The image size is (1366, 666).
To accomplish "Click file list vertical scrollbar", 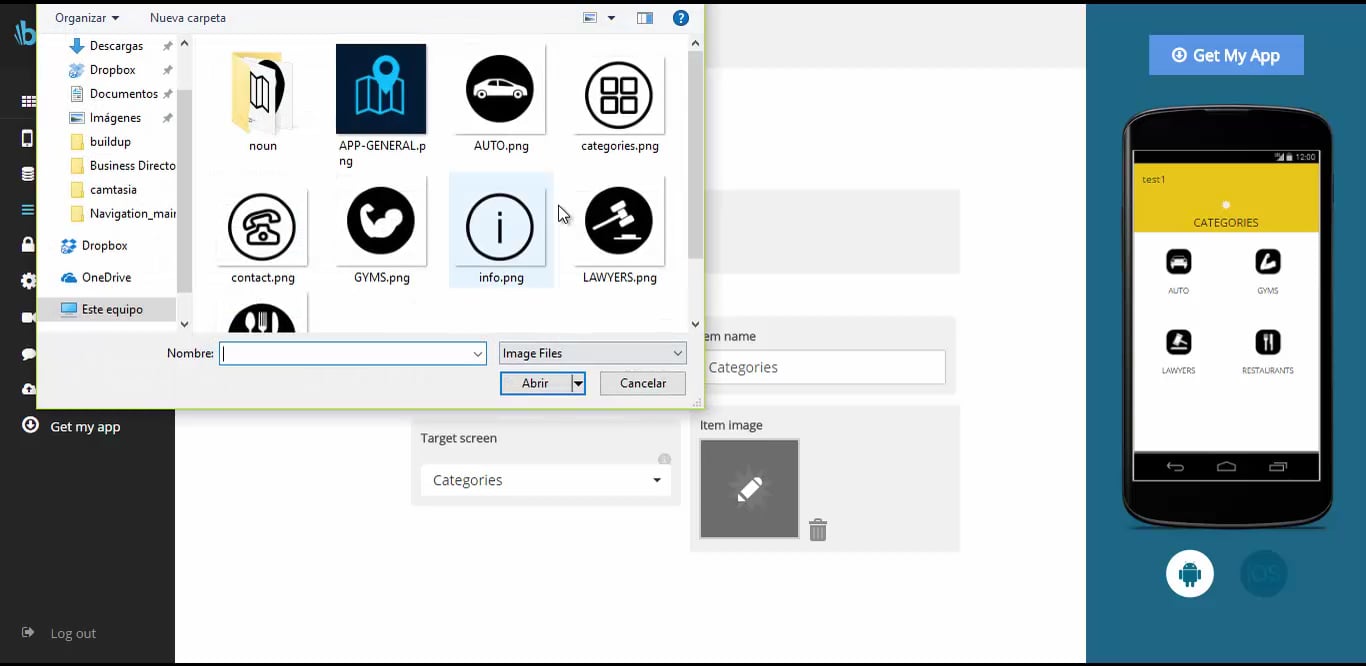I will [696, 155].
